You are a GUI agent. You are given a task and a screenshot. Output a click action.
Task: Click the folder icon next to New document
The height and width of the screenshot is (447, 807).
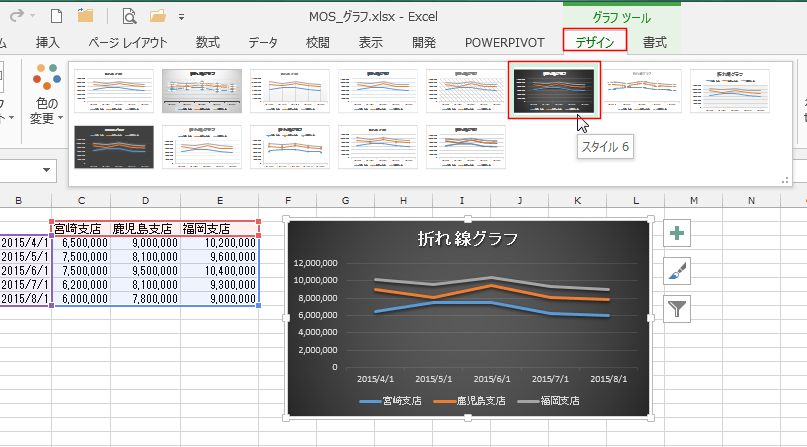pos(86,16)
